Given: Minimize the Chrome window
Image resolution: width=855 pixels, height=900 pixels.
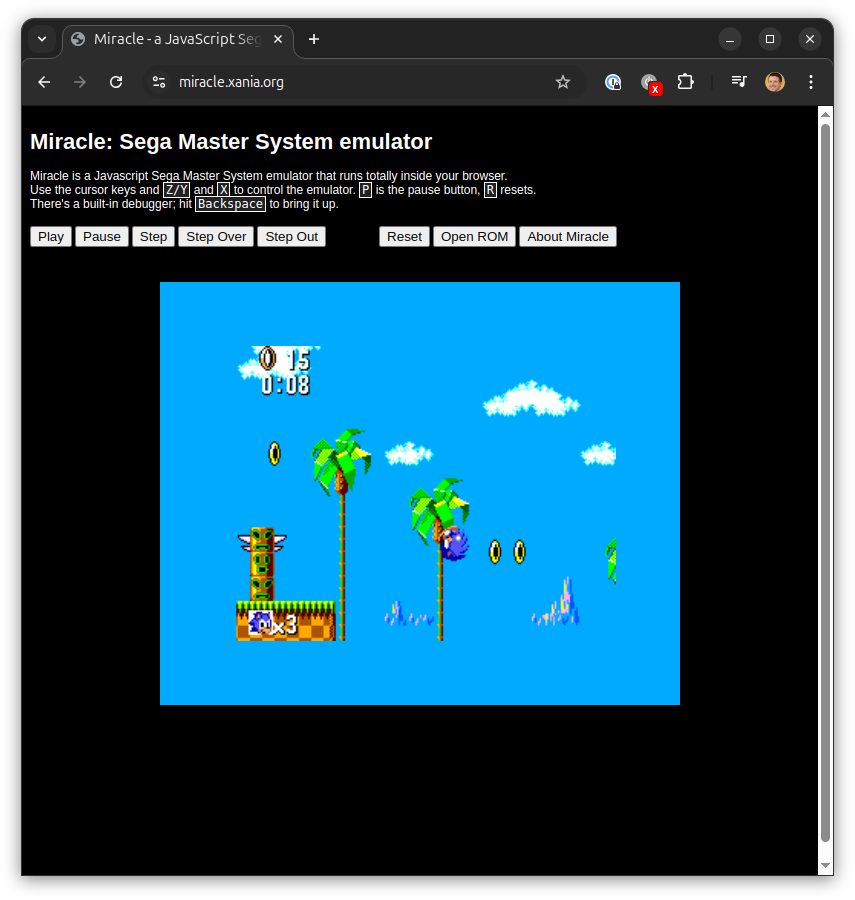Looking at the screenshot, I should pyautogui.click(x=730, y=39).
